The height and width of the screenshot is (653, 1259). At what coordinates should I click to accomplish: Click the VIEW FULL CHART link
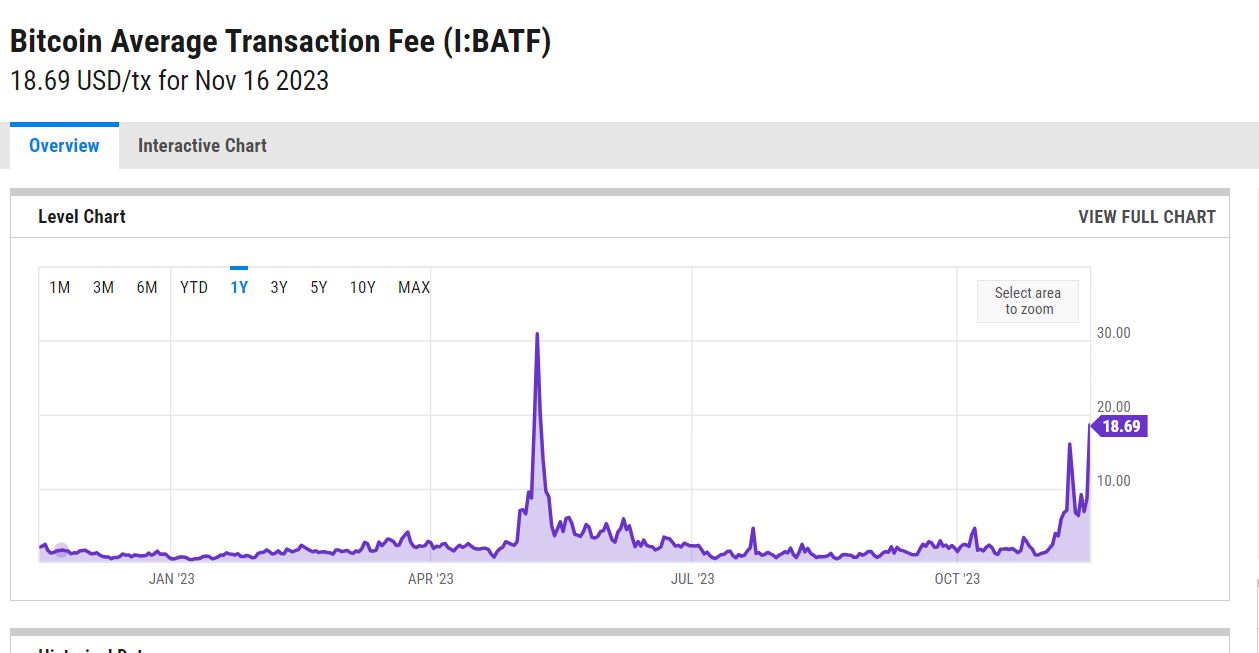(x=1146, y=217)
